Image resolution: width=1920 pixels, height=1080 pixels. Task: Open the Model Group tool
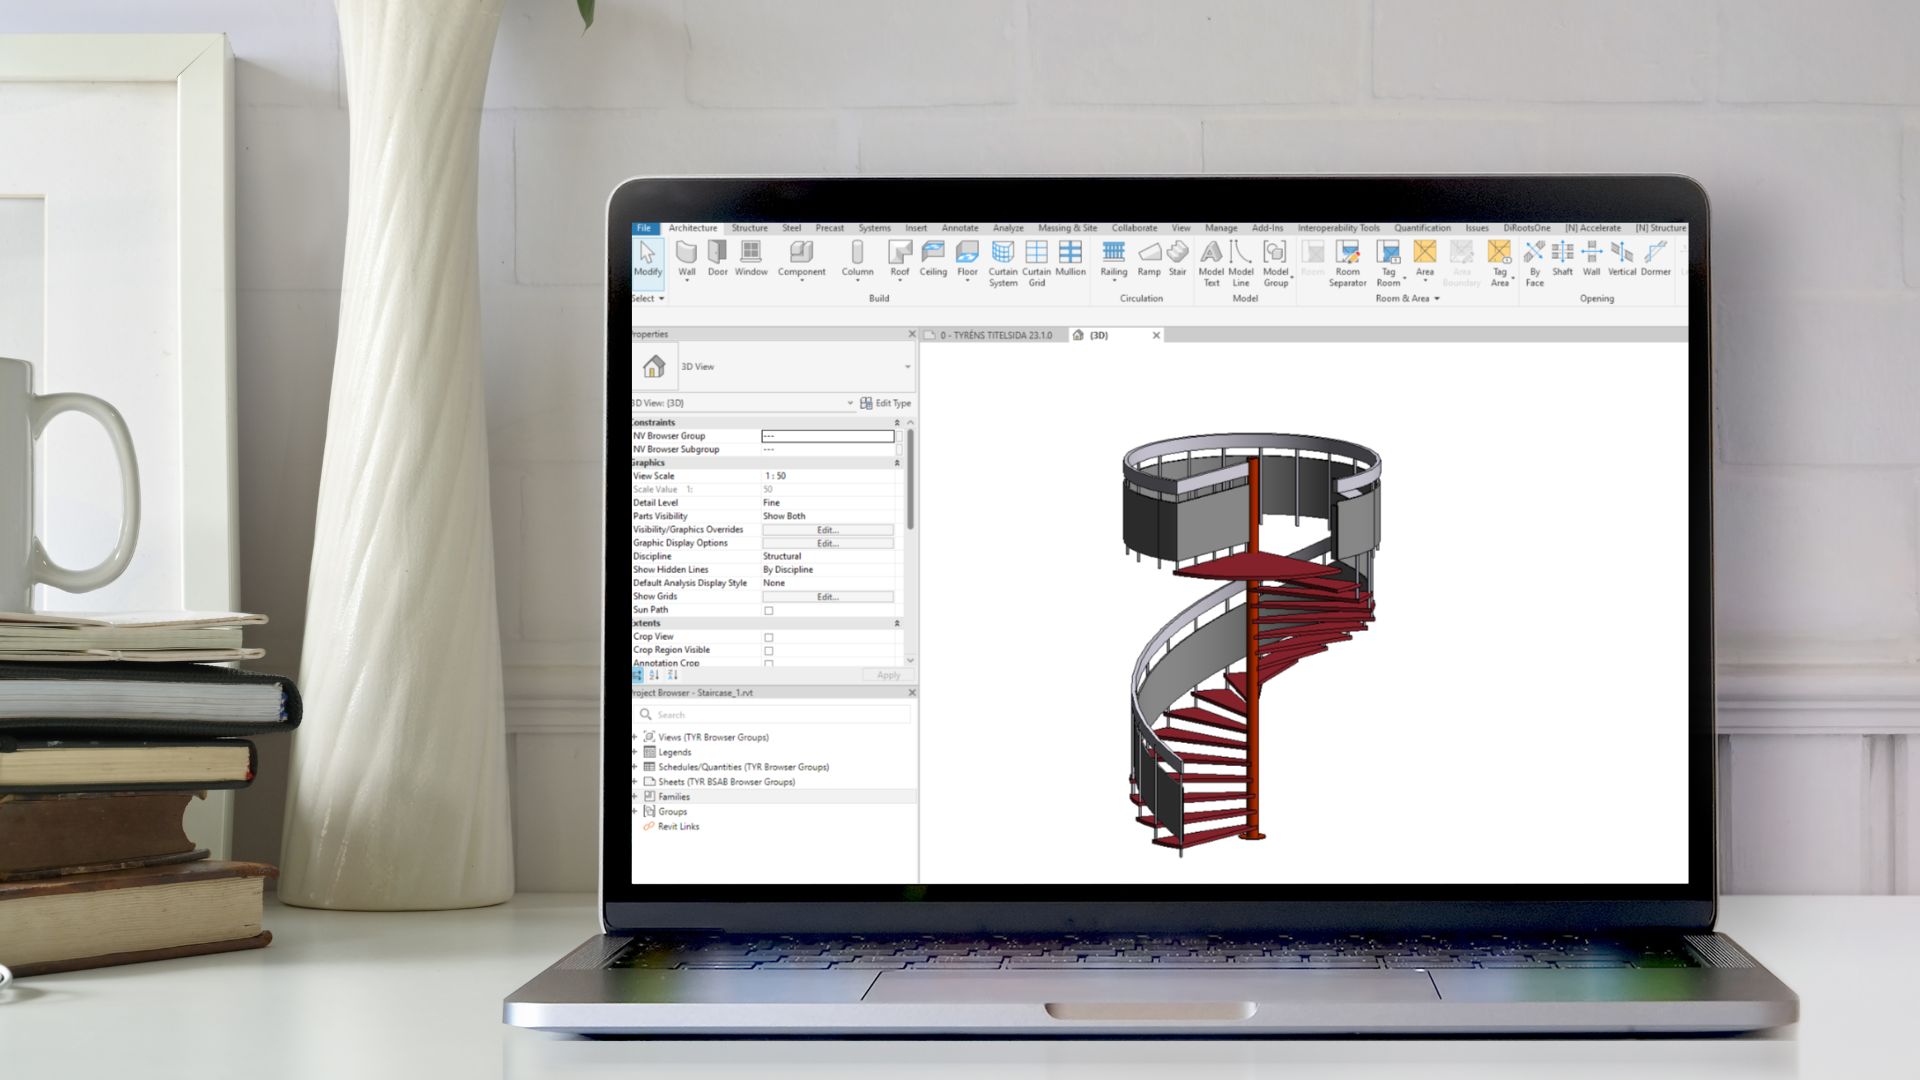click(1275, 264)
